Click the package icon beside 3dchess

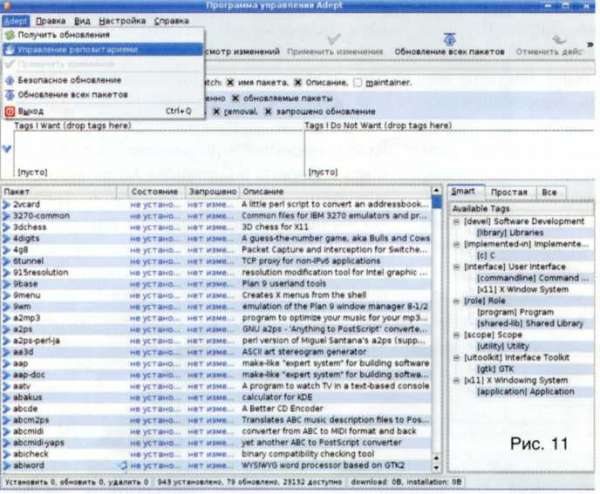[7, 225]
